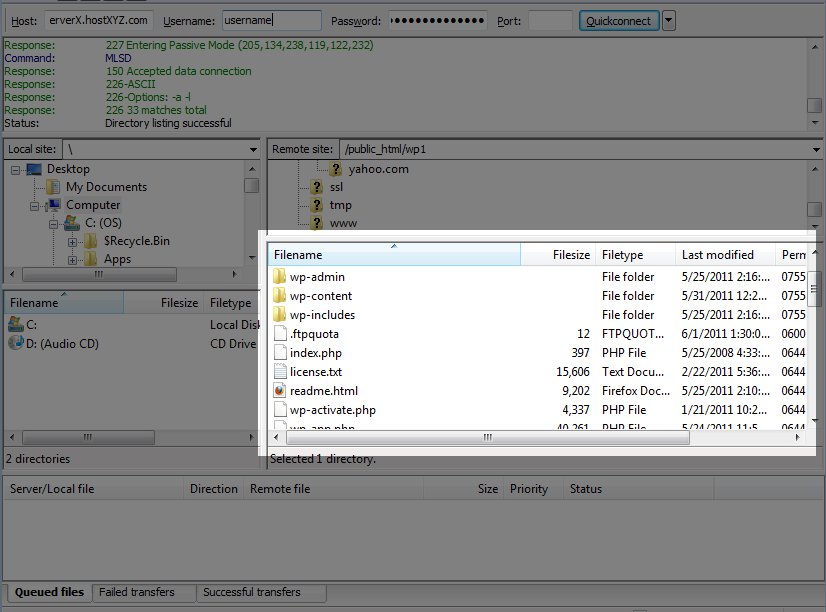This screenshot has height=612, width=826.
Task: Click the D: Audio CD drive icon
Action: 15,342
